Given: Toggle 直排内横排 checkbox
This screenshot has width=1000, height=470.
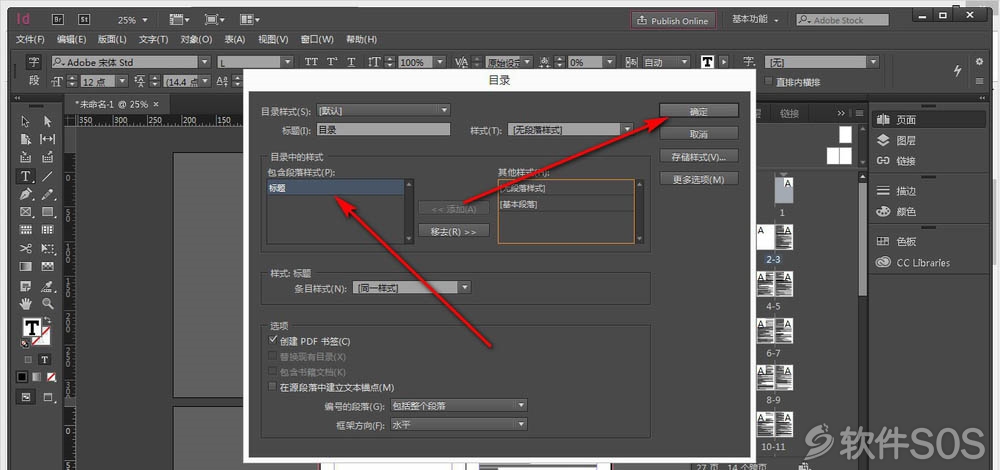Looking at the screenshot, I should pos(769,82).
